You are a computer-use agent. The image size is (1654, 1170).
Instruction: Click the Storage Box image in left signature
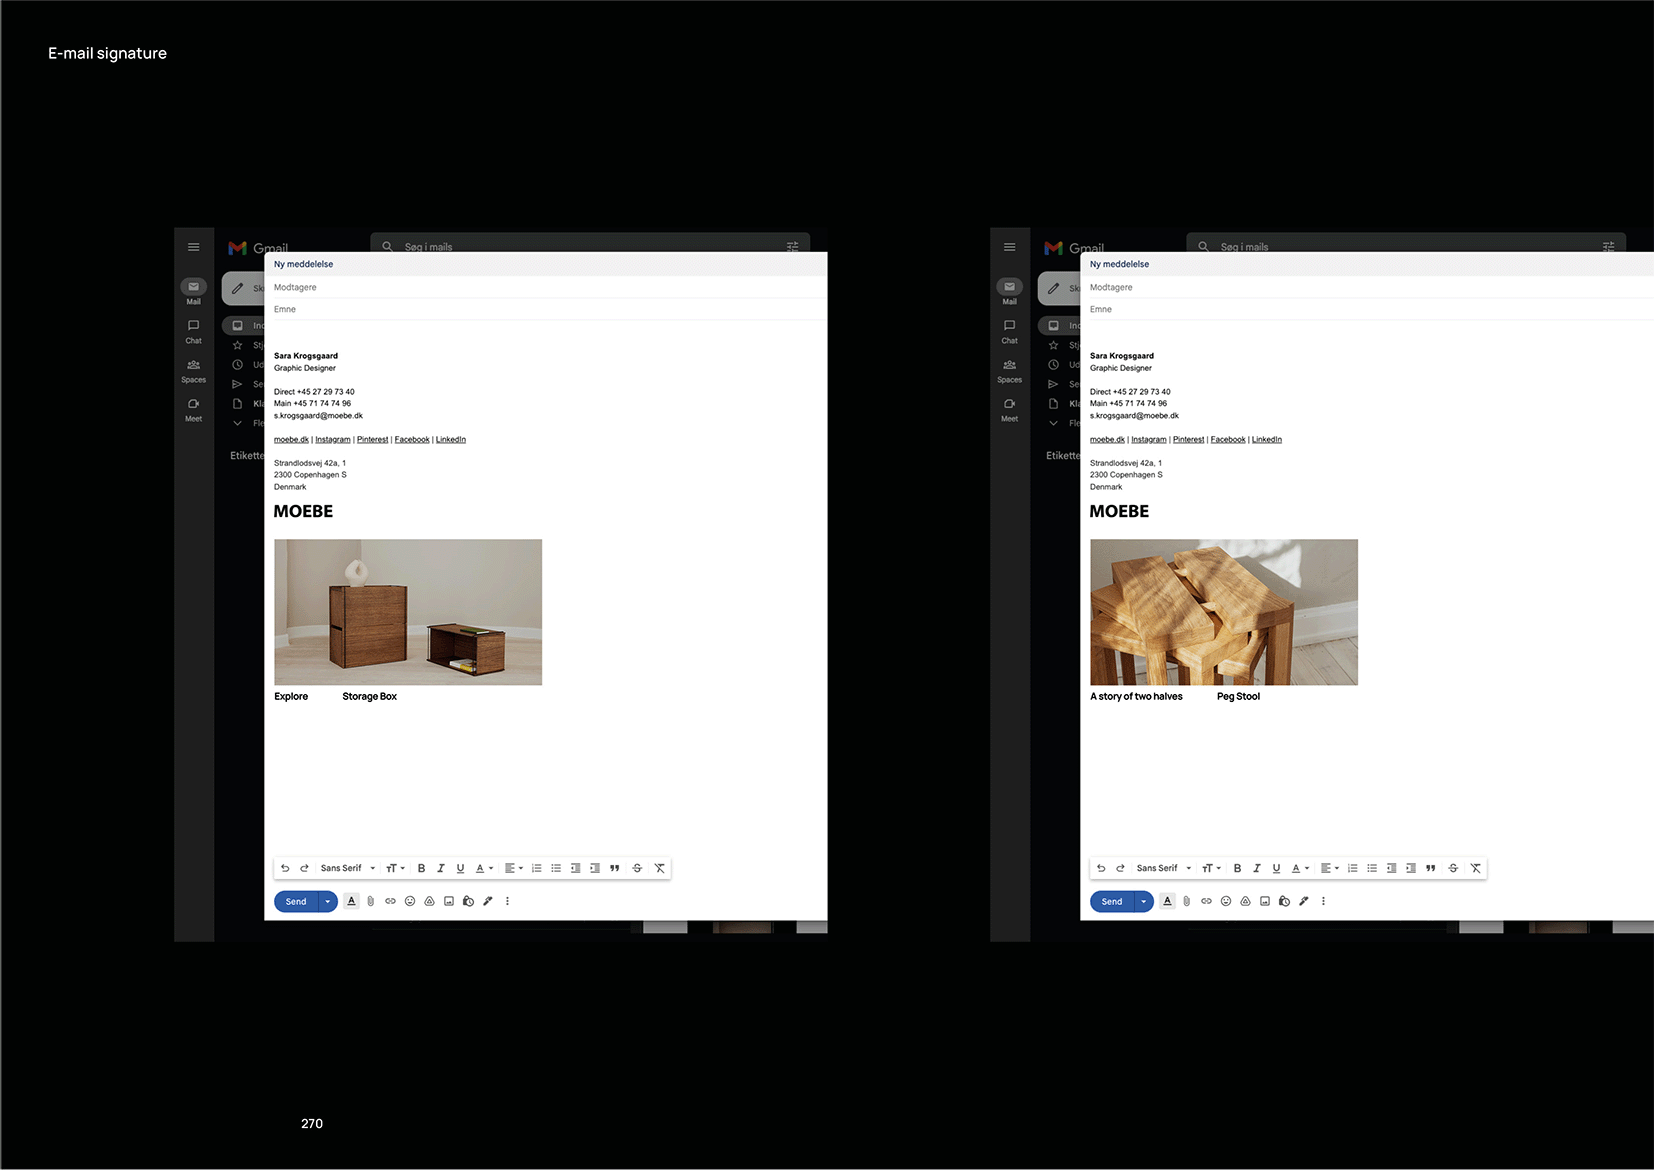coord(408,612)
